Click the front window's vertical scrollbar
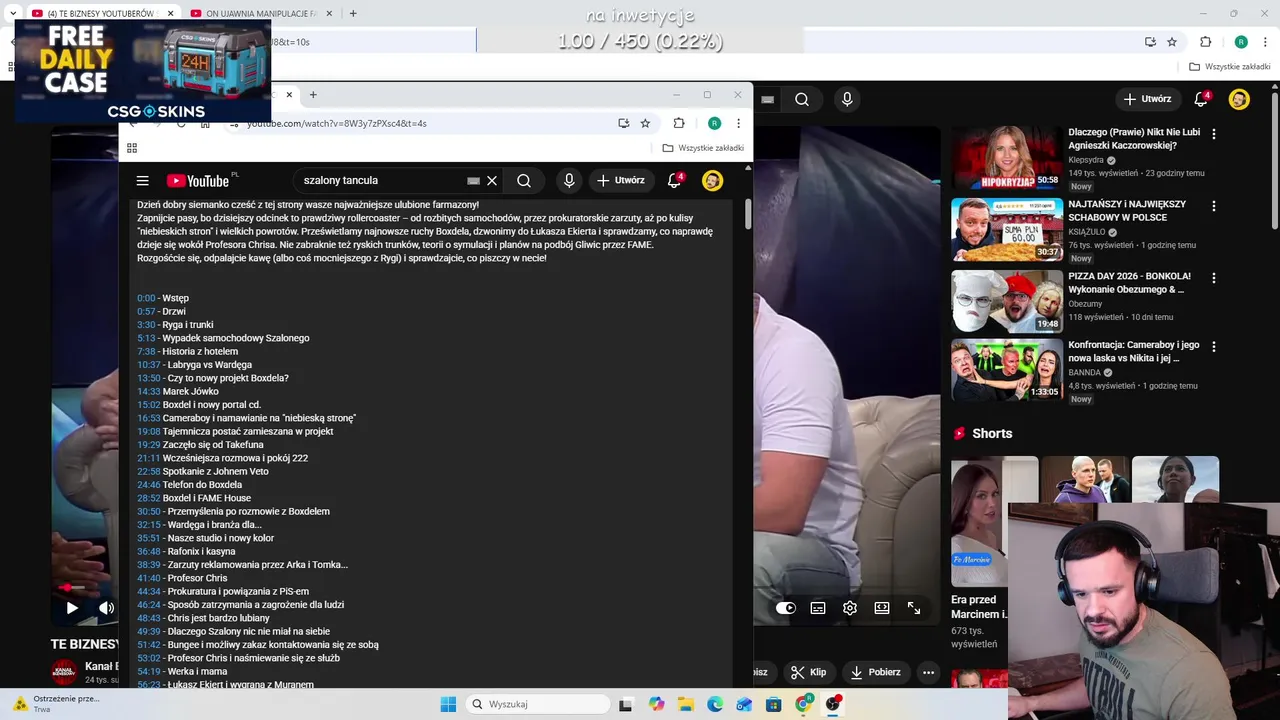Viewport: 1280px width, 720px height. click(747, 213)
